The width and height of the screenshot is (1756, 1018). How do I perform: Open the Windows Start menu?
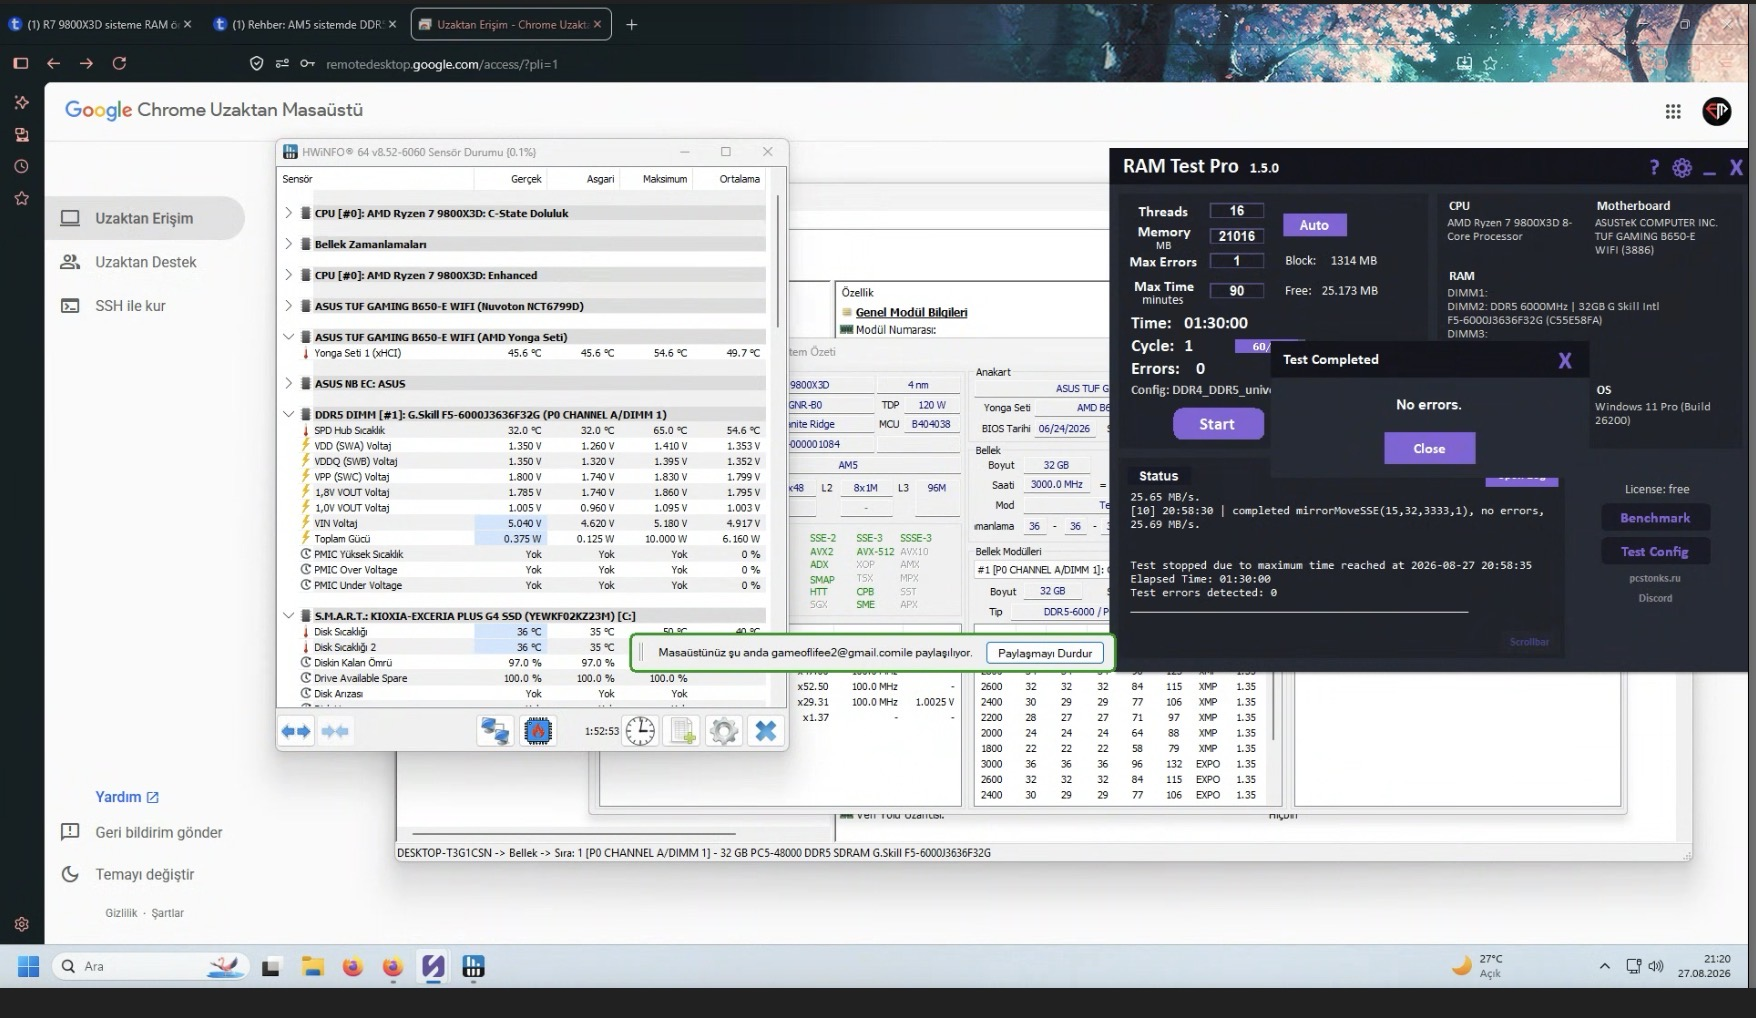(28, 966)
